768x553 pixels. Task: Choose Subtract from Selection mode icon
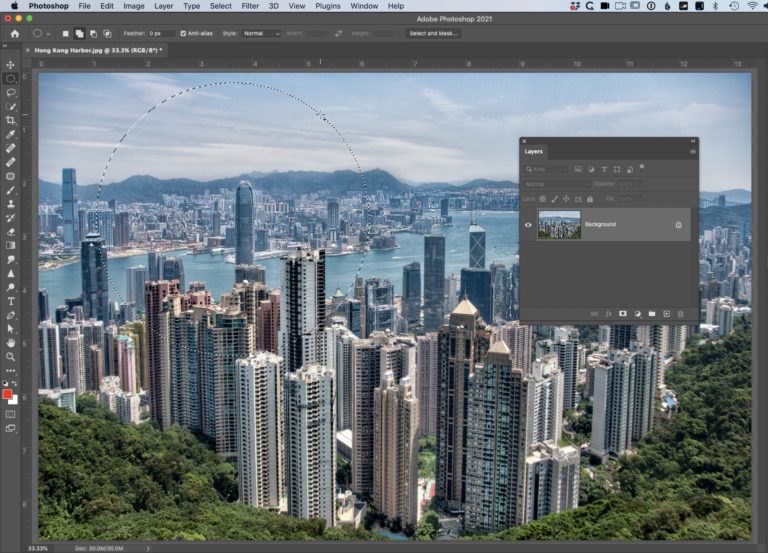tap(93, 34)
